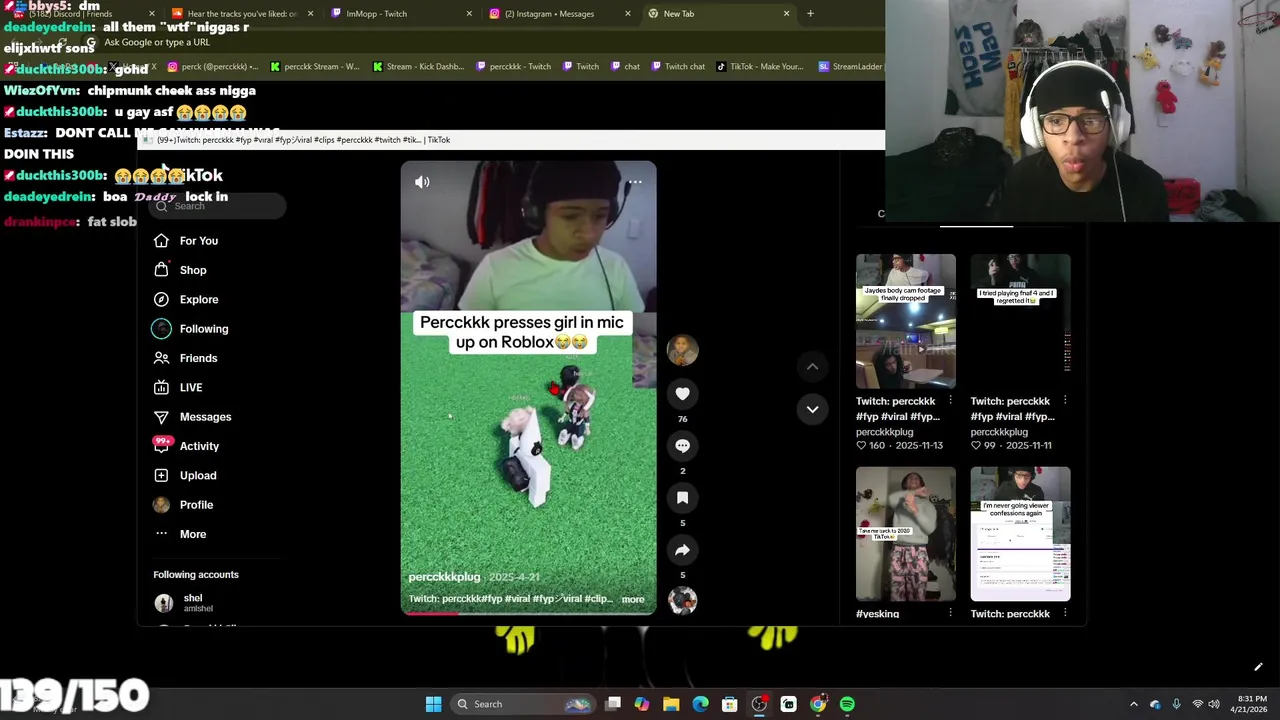Open the Friends page
The width and height of the screenshot is (1280, 720).
coord(186,358)
